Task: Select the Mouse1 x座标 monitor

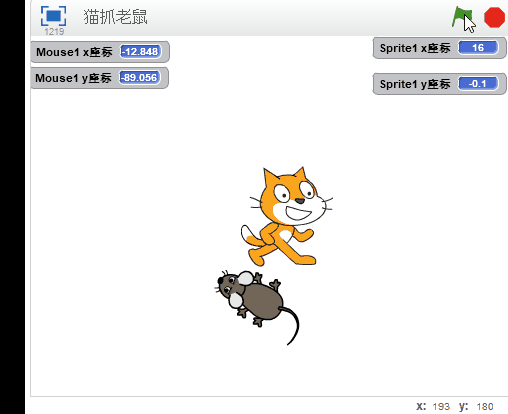Action: 100,52
